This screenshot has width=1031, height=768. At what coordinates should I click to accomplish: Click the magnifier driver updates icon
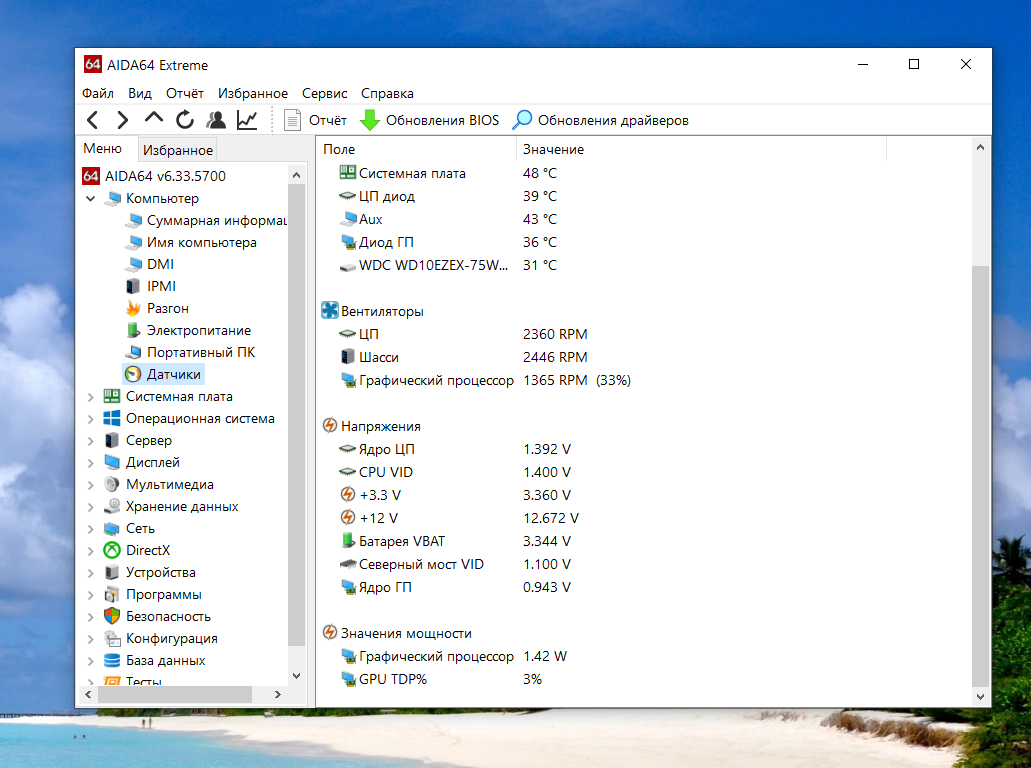coord(522,120)
